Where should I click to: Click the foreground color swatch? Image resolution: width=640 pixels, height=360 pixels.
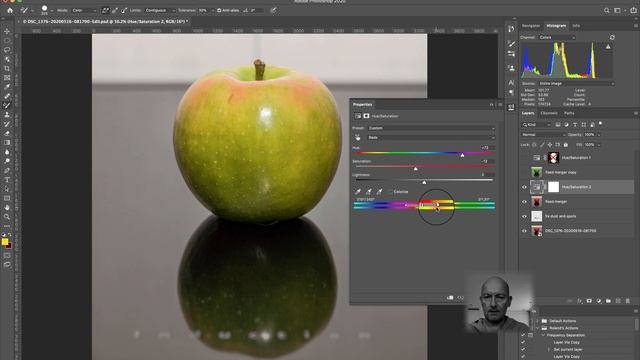[4, 242]
